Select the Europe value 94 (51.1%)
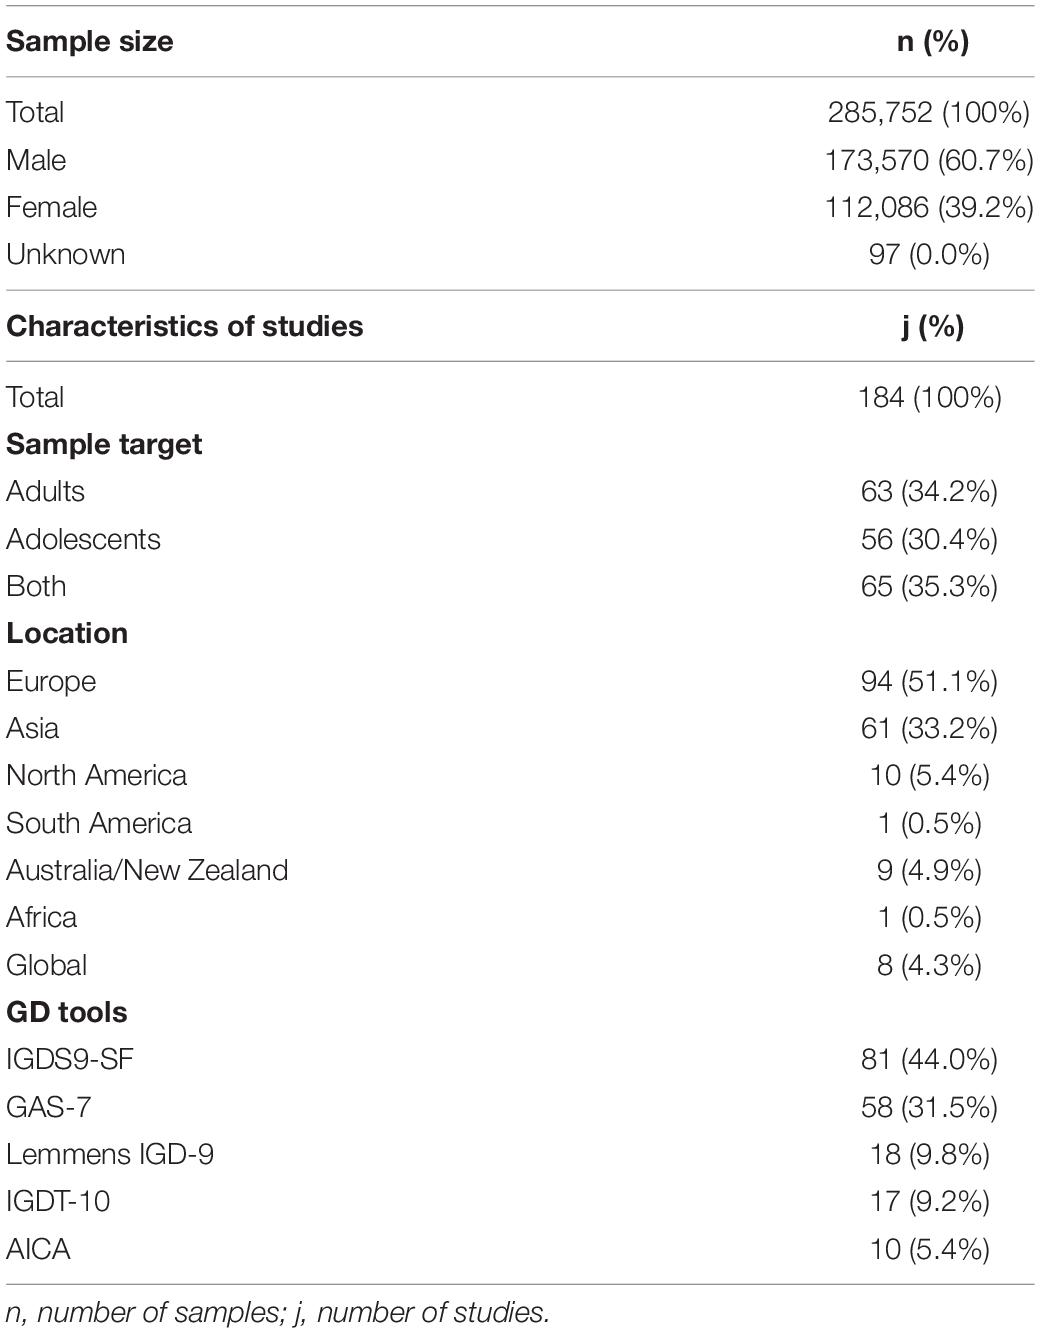This screenshot has height=1333, width=1040. pos(930,681)
